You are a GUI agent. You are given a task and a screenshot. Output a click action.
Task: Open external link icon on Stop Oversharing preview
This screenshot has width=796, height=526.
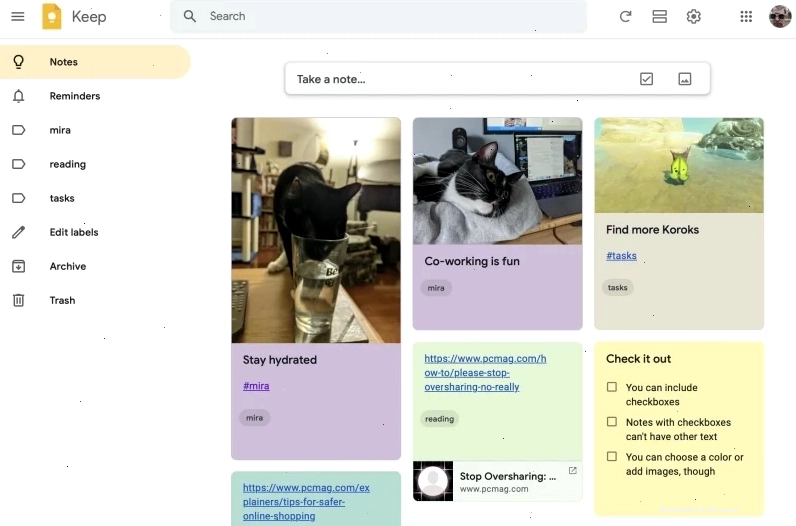pyautogui.click(x=573, y=471)
